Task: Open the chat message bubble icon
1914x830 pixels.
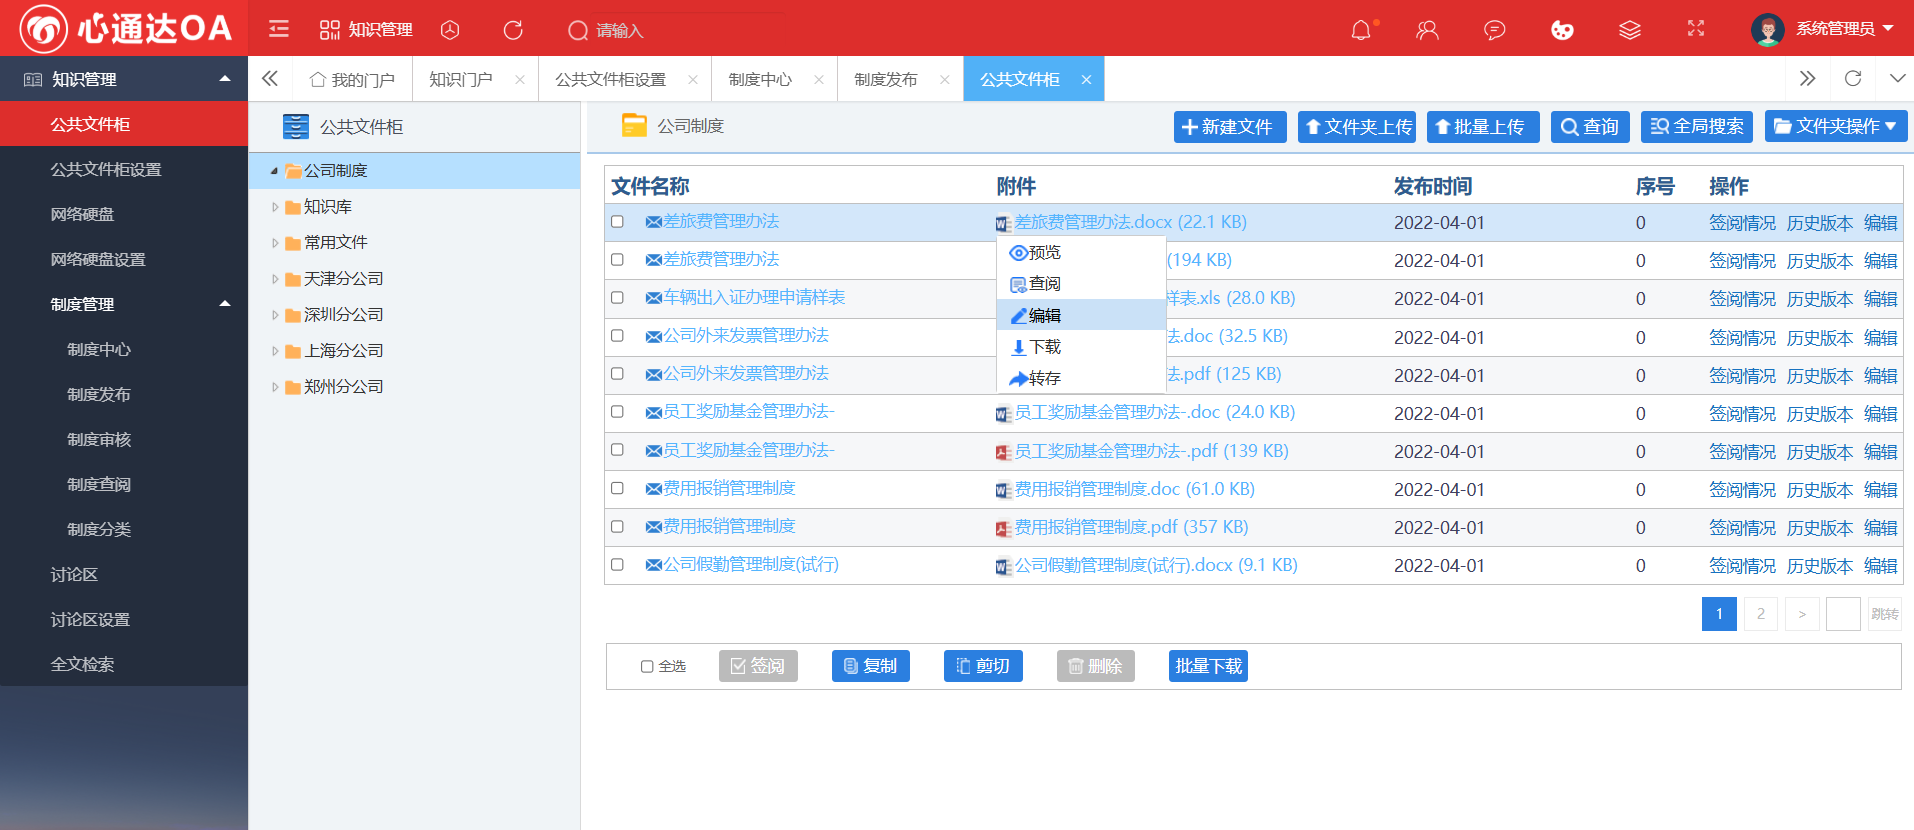Action: pos(1495,30)
